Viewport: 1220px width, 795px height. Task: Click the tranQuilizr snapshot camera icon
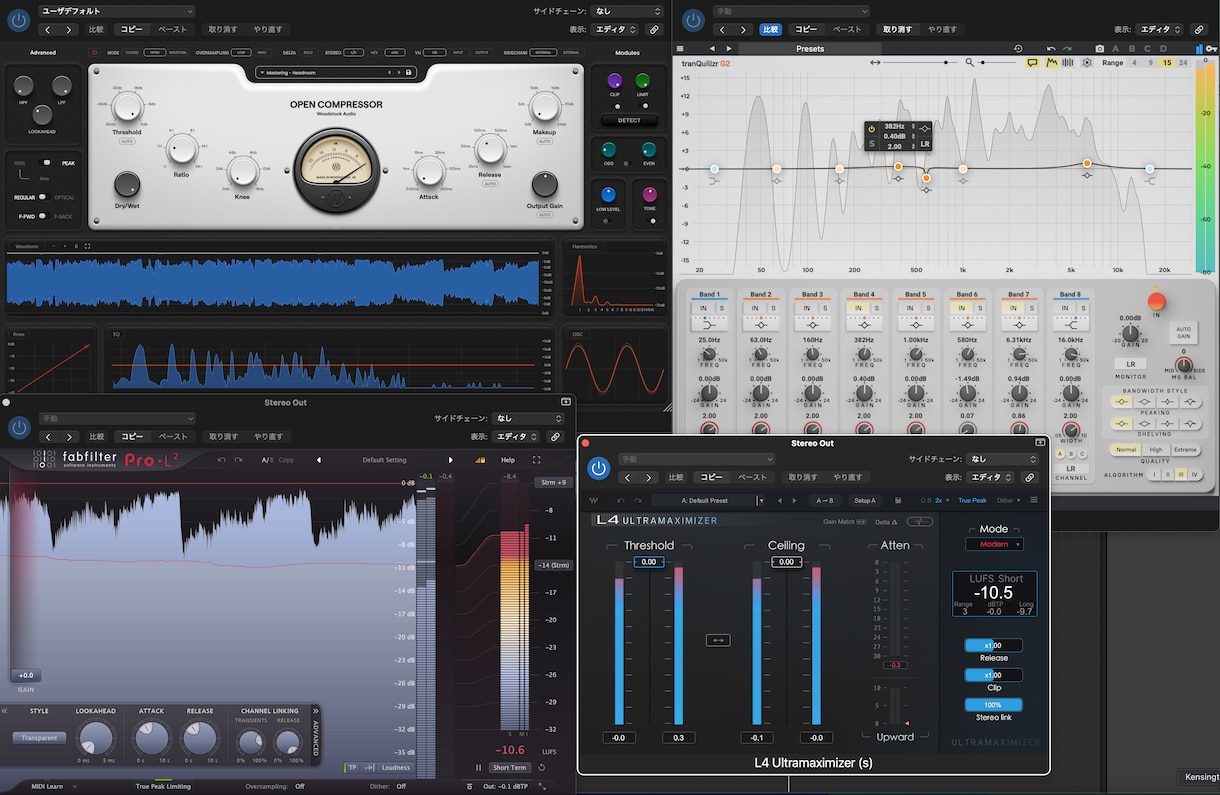click(x=1100, y=48)
